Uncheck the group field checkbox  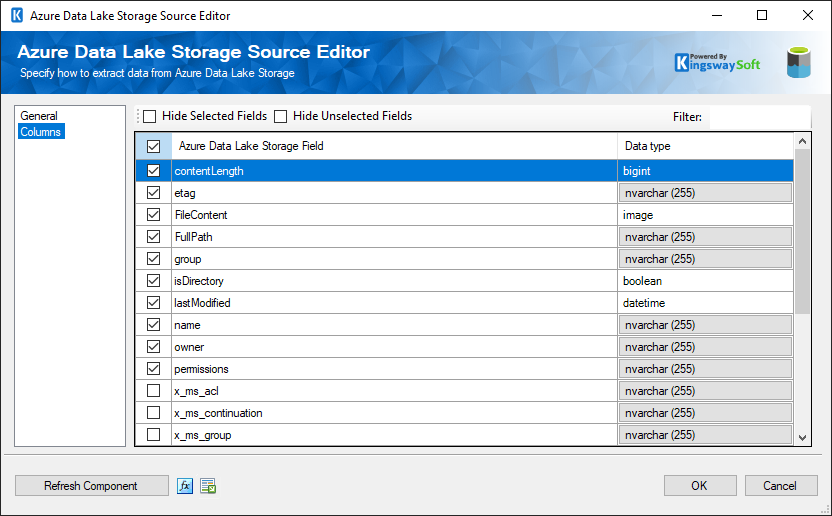[x=153, y=259]
